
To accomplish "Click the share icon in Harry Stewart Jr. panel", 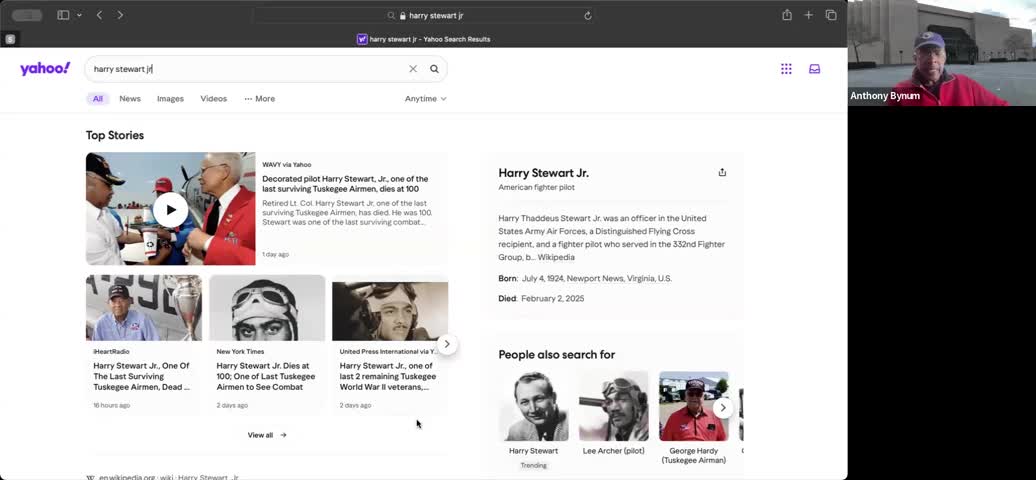I will pyautogui.click(x=722, y=173).
